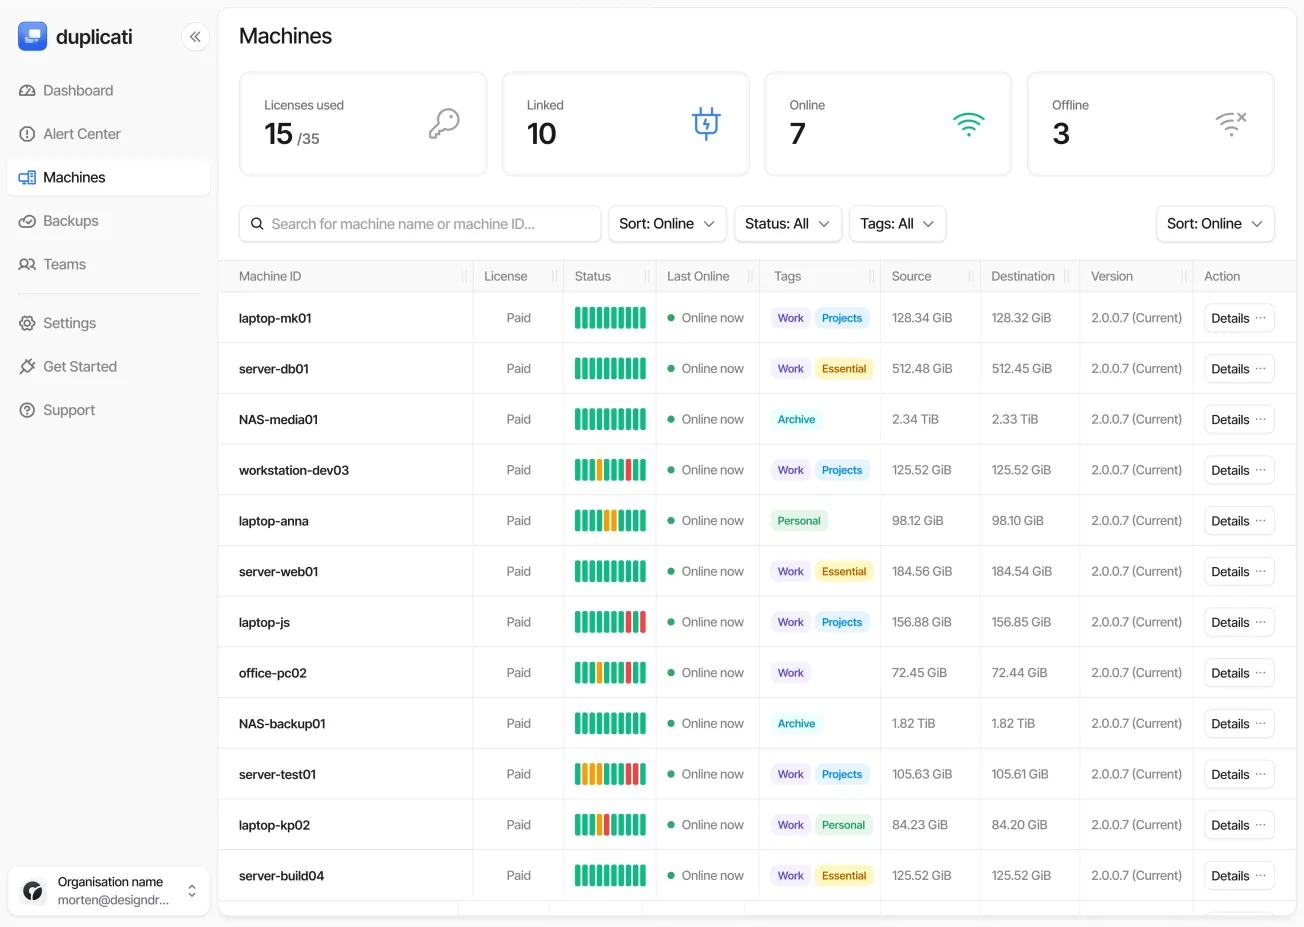Expand the organisation name account switcher
This screenshot has height=927, width=1304.
191,890
